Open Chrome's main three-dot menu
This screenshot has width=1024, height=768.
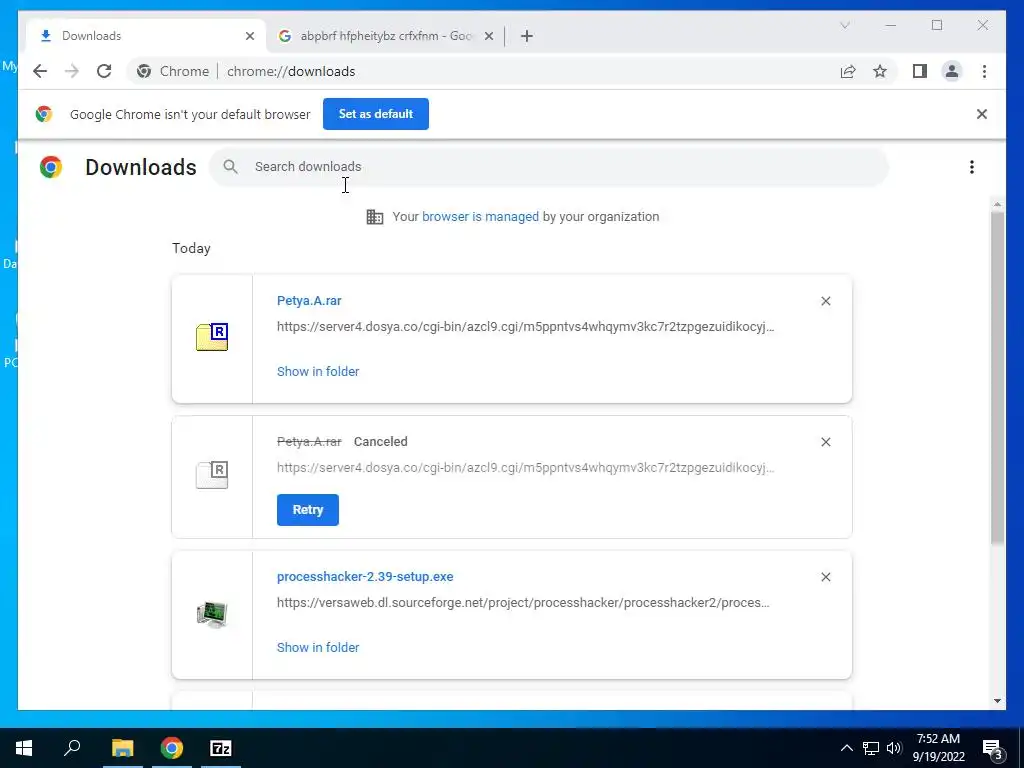(984, 71)
